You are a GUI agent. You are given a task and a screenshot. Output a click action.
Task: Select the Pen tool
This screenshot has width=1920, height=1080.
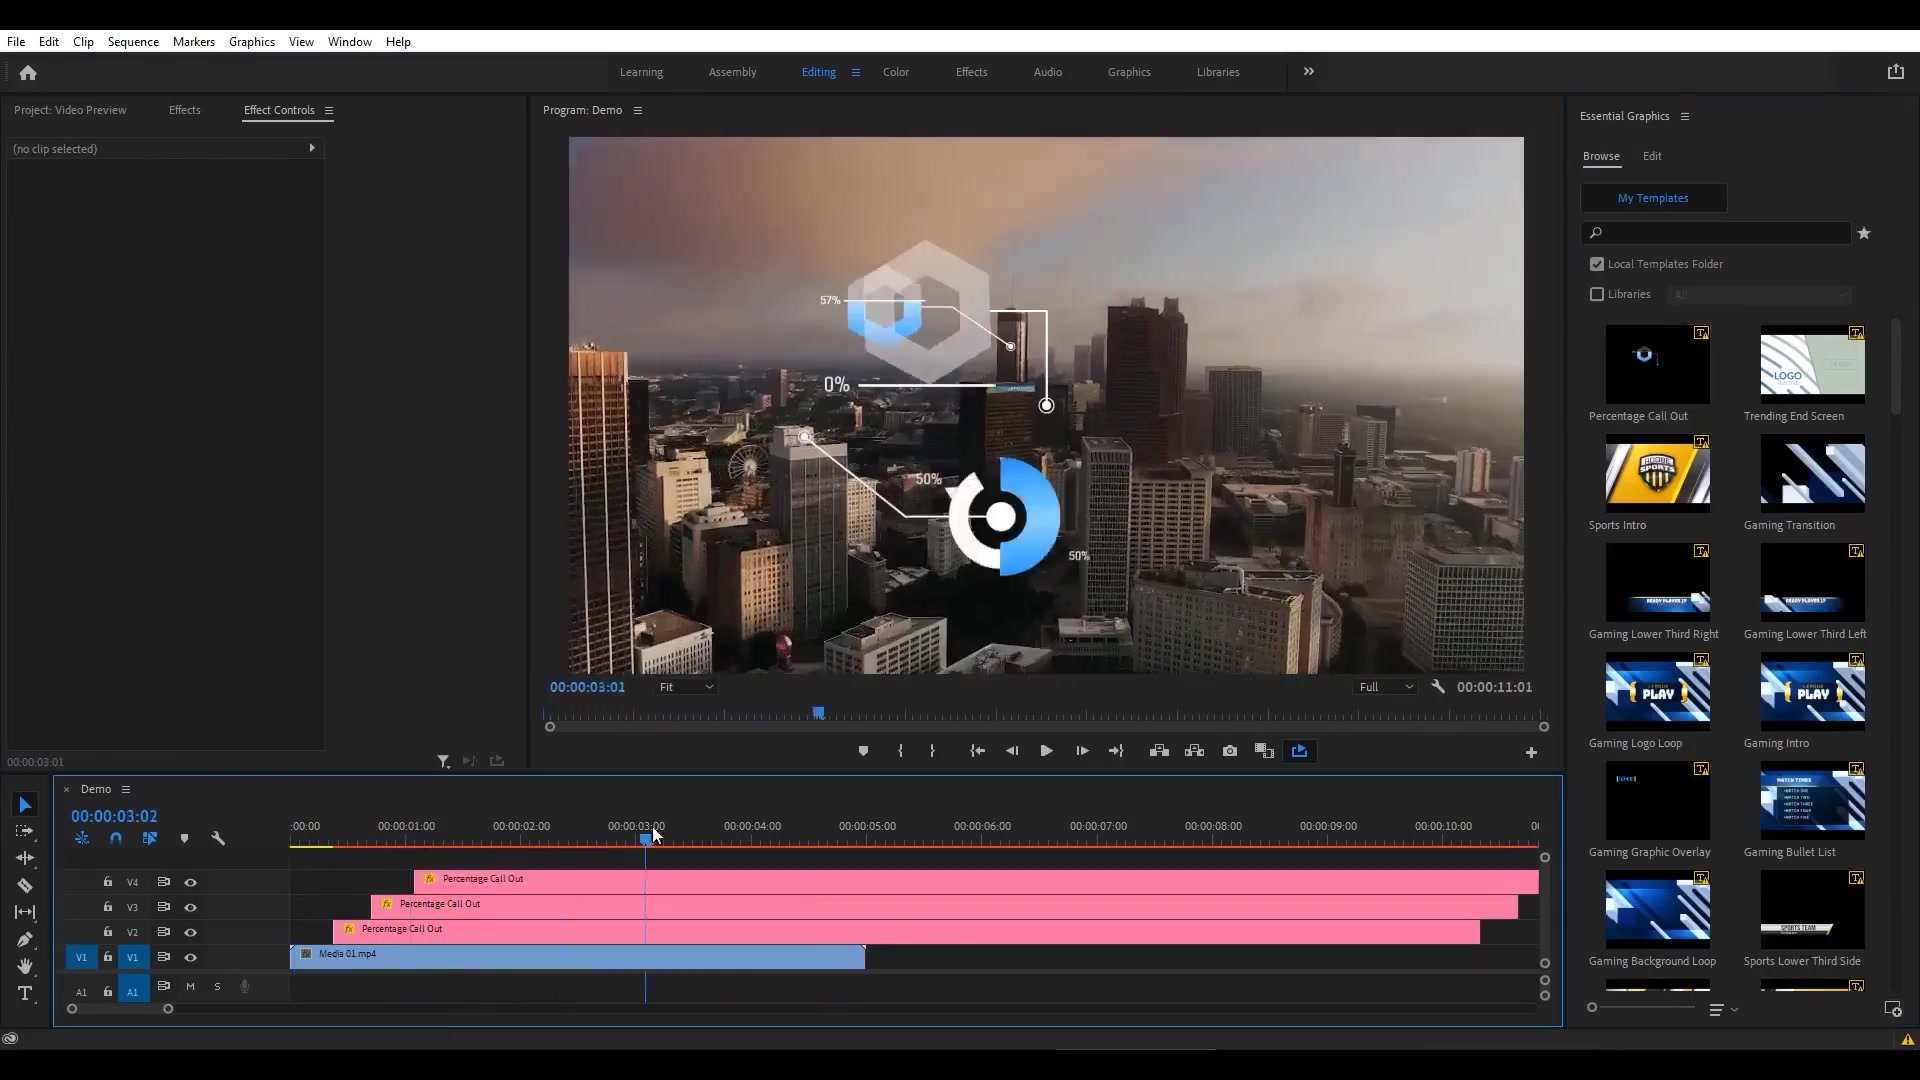click(x=25, y=939)
